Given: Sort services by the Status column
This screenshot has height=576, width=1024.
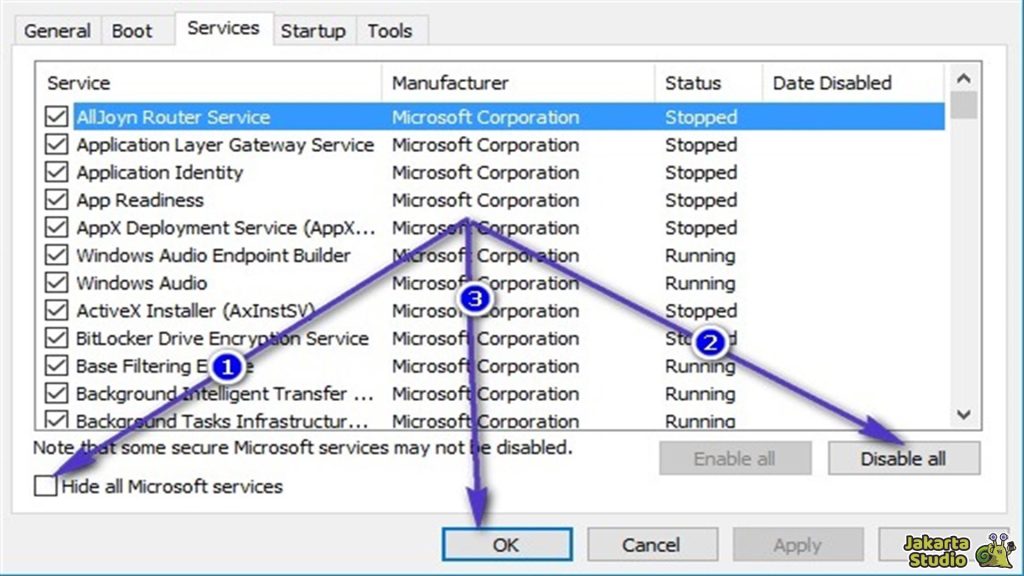Looking at the screenshot, I should [694, 83].
